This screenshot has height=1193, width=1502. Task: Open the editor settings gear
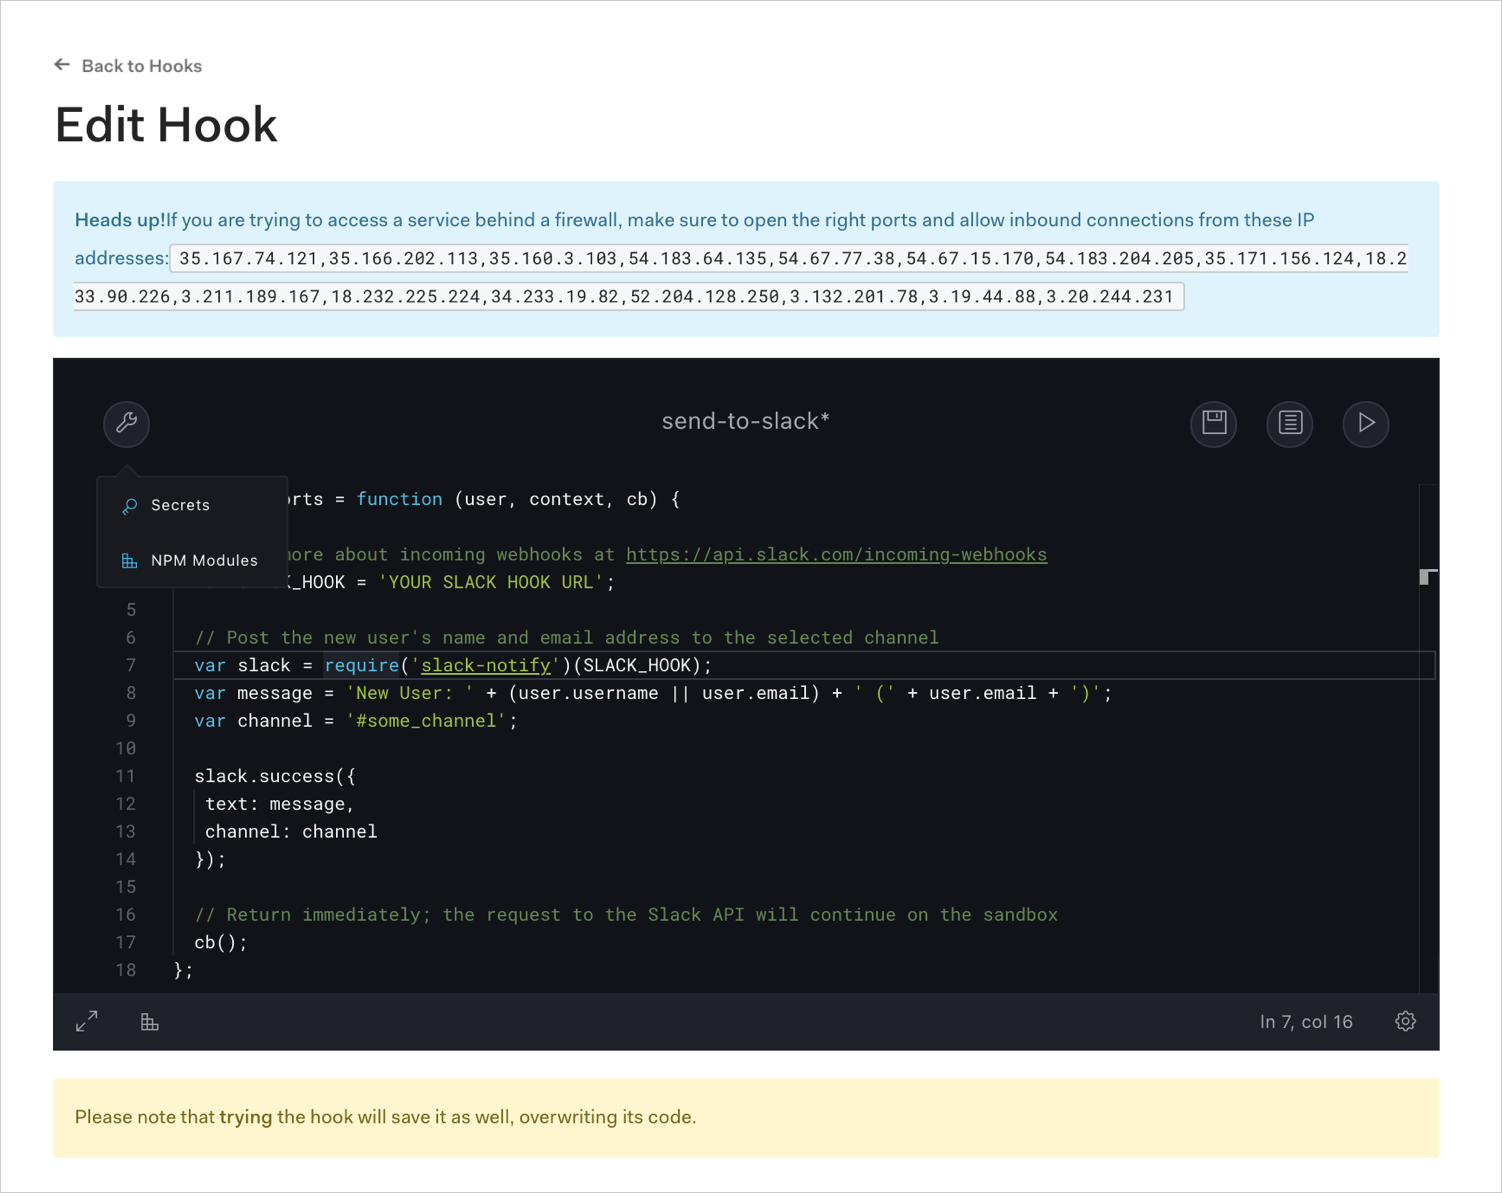tap(1405, 1021)
